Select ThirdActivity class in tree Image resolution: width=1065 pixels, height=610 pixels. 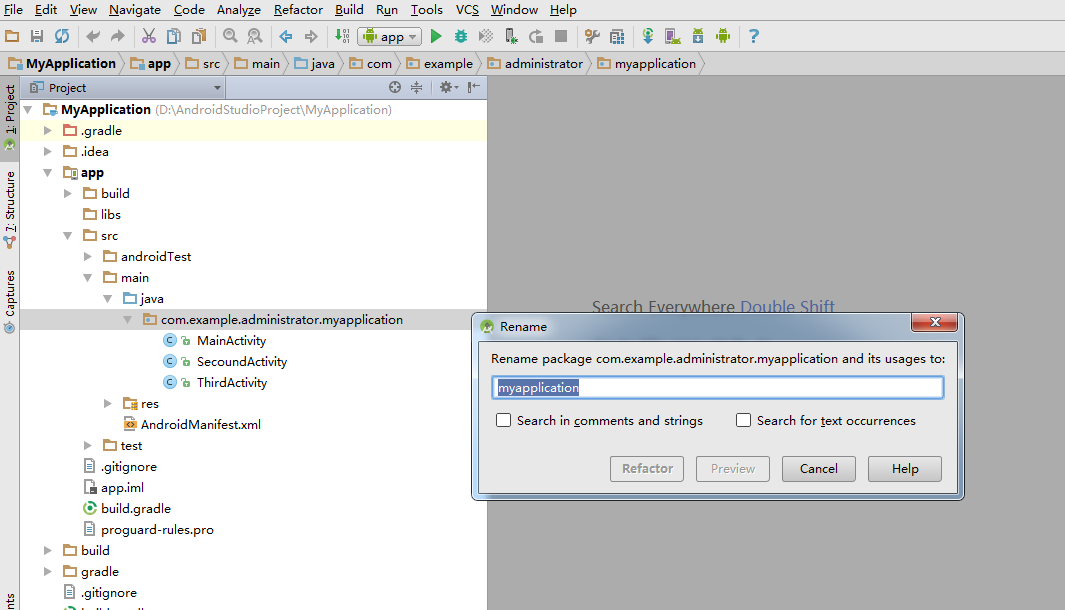[232, 382]
